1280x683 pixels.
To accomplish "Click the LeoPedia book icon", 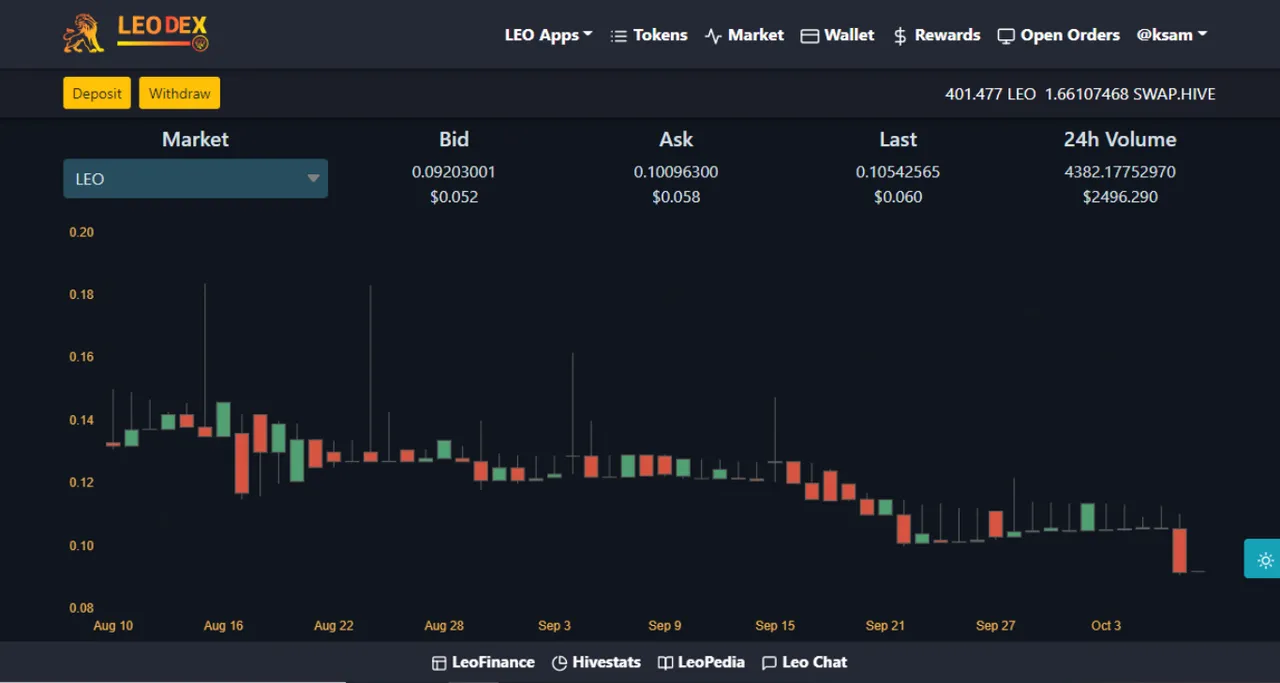I will point(665,663).
